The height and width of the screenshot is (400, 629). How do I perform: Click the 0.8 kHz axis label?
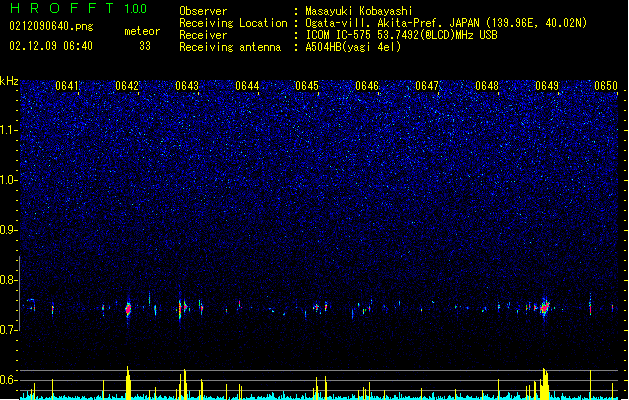click(x=8, y=280)
